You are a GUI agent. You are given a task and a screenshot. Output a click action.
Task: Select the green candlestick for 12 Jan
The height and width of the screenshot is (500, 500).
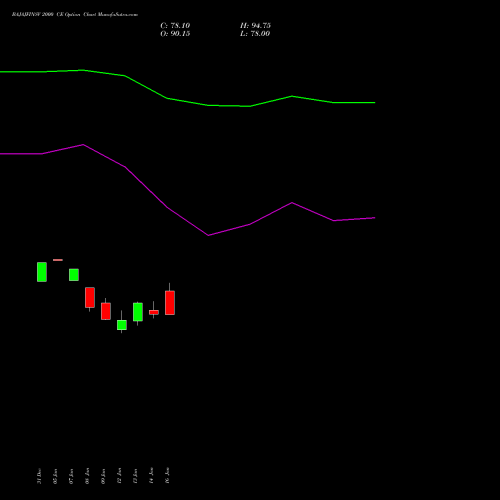point(122,325)
